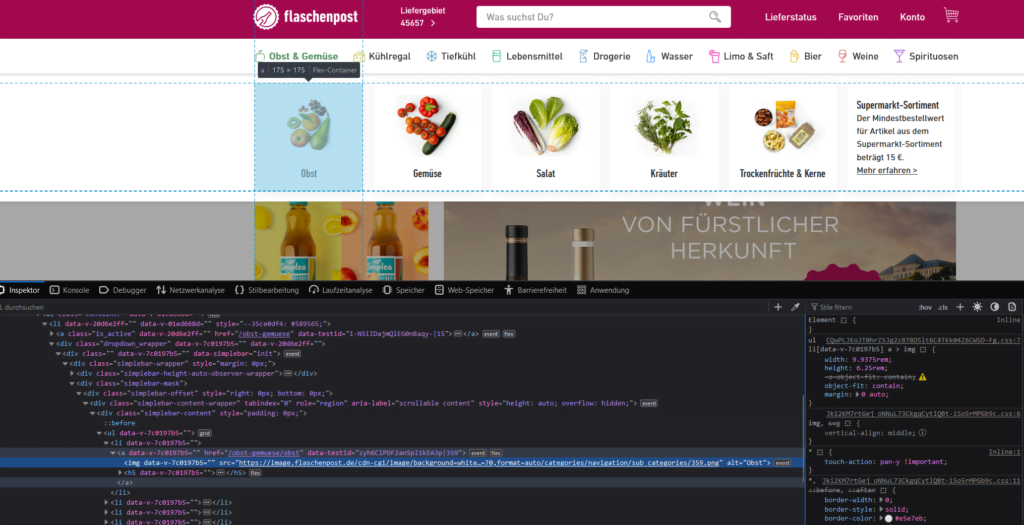Focus the 'Stile filtern' filter field
Screen dimensions: 1024x525
(861, 307)
